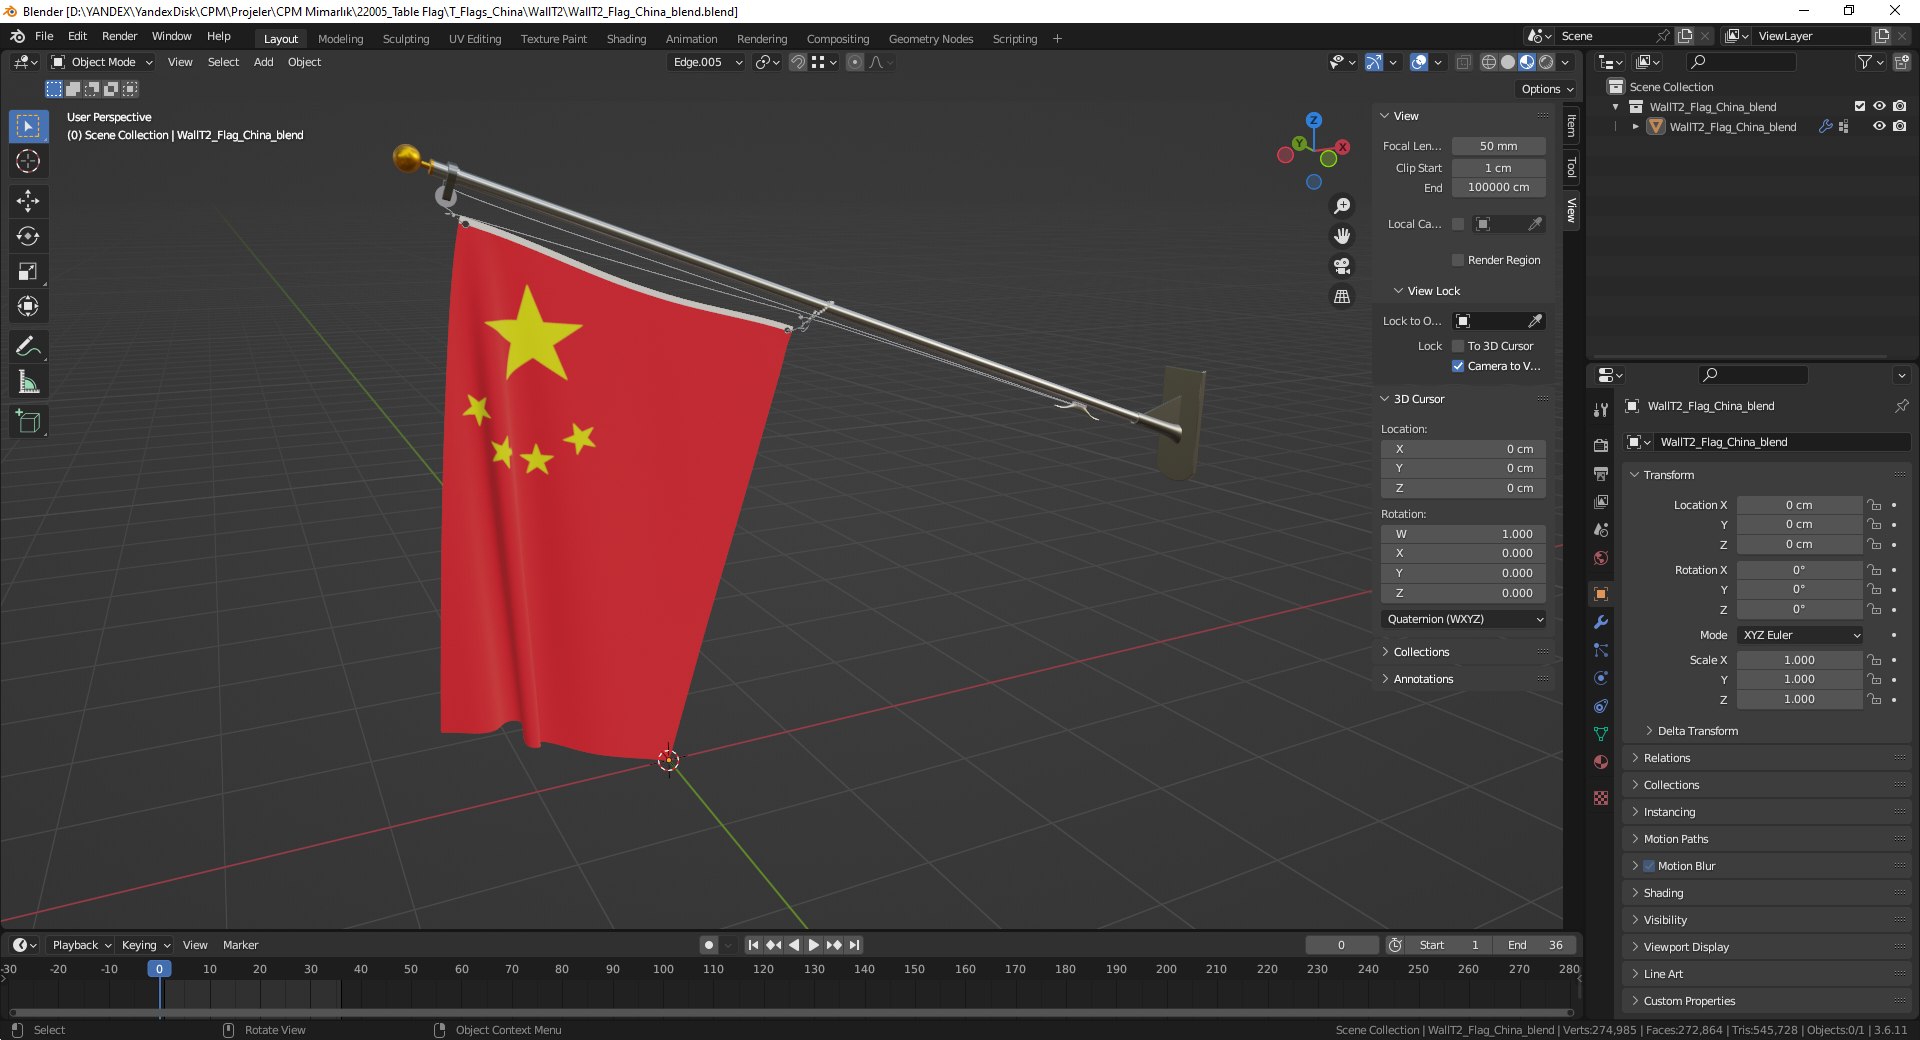Image resolution: width=1920 pixels, height=1040 pixels.
Task: Open the Render menu
Action: pyautogui.click(x=119, y=36)
